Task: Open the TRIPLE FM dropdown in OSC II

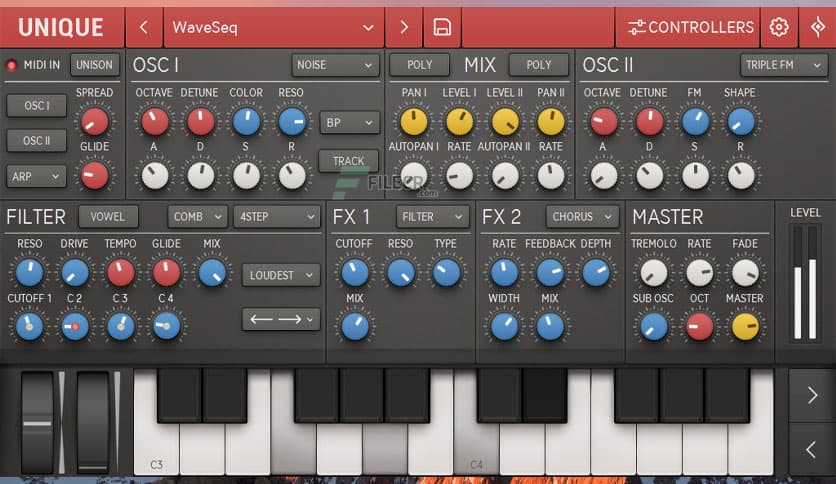Action: pos(784,65)
